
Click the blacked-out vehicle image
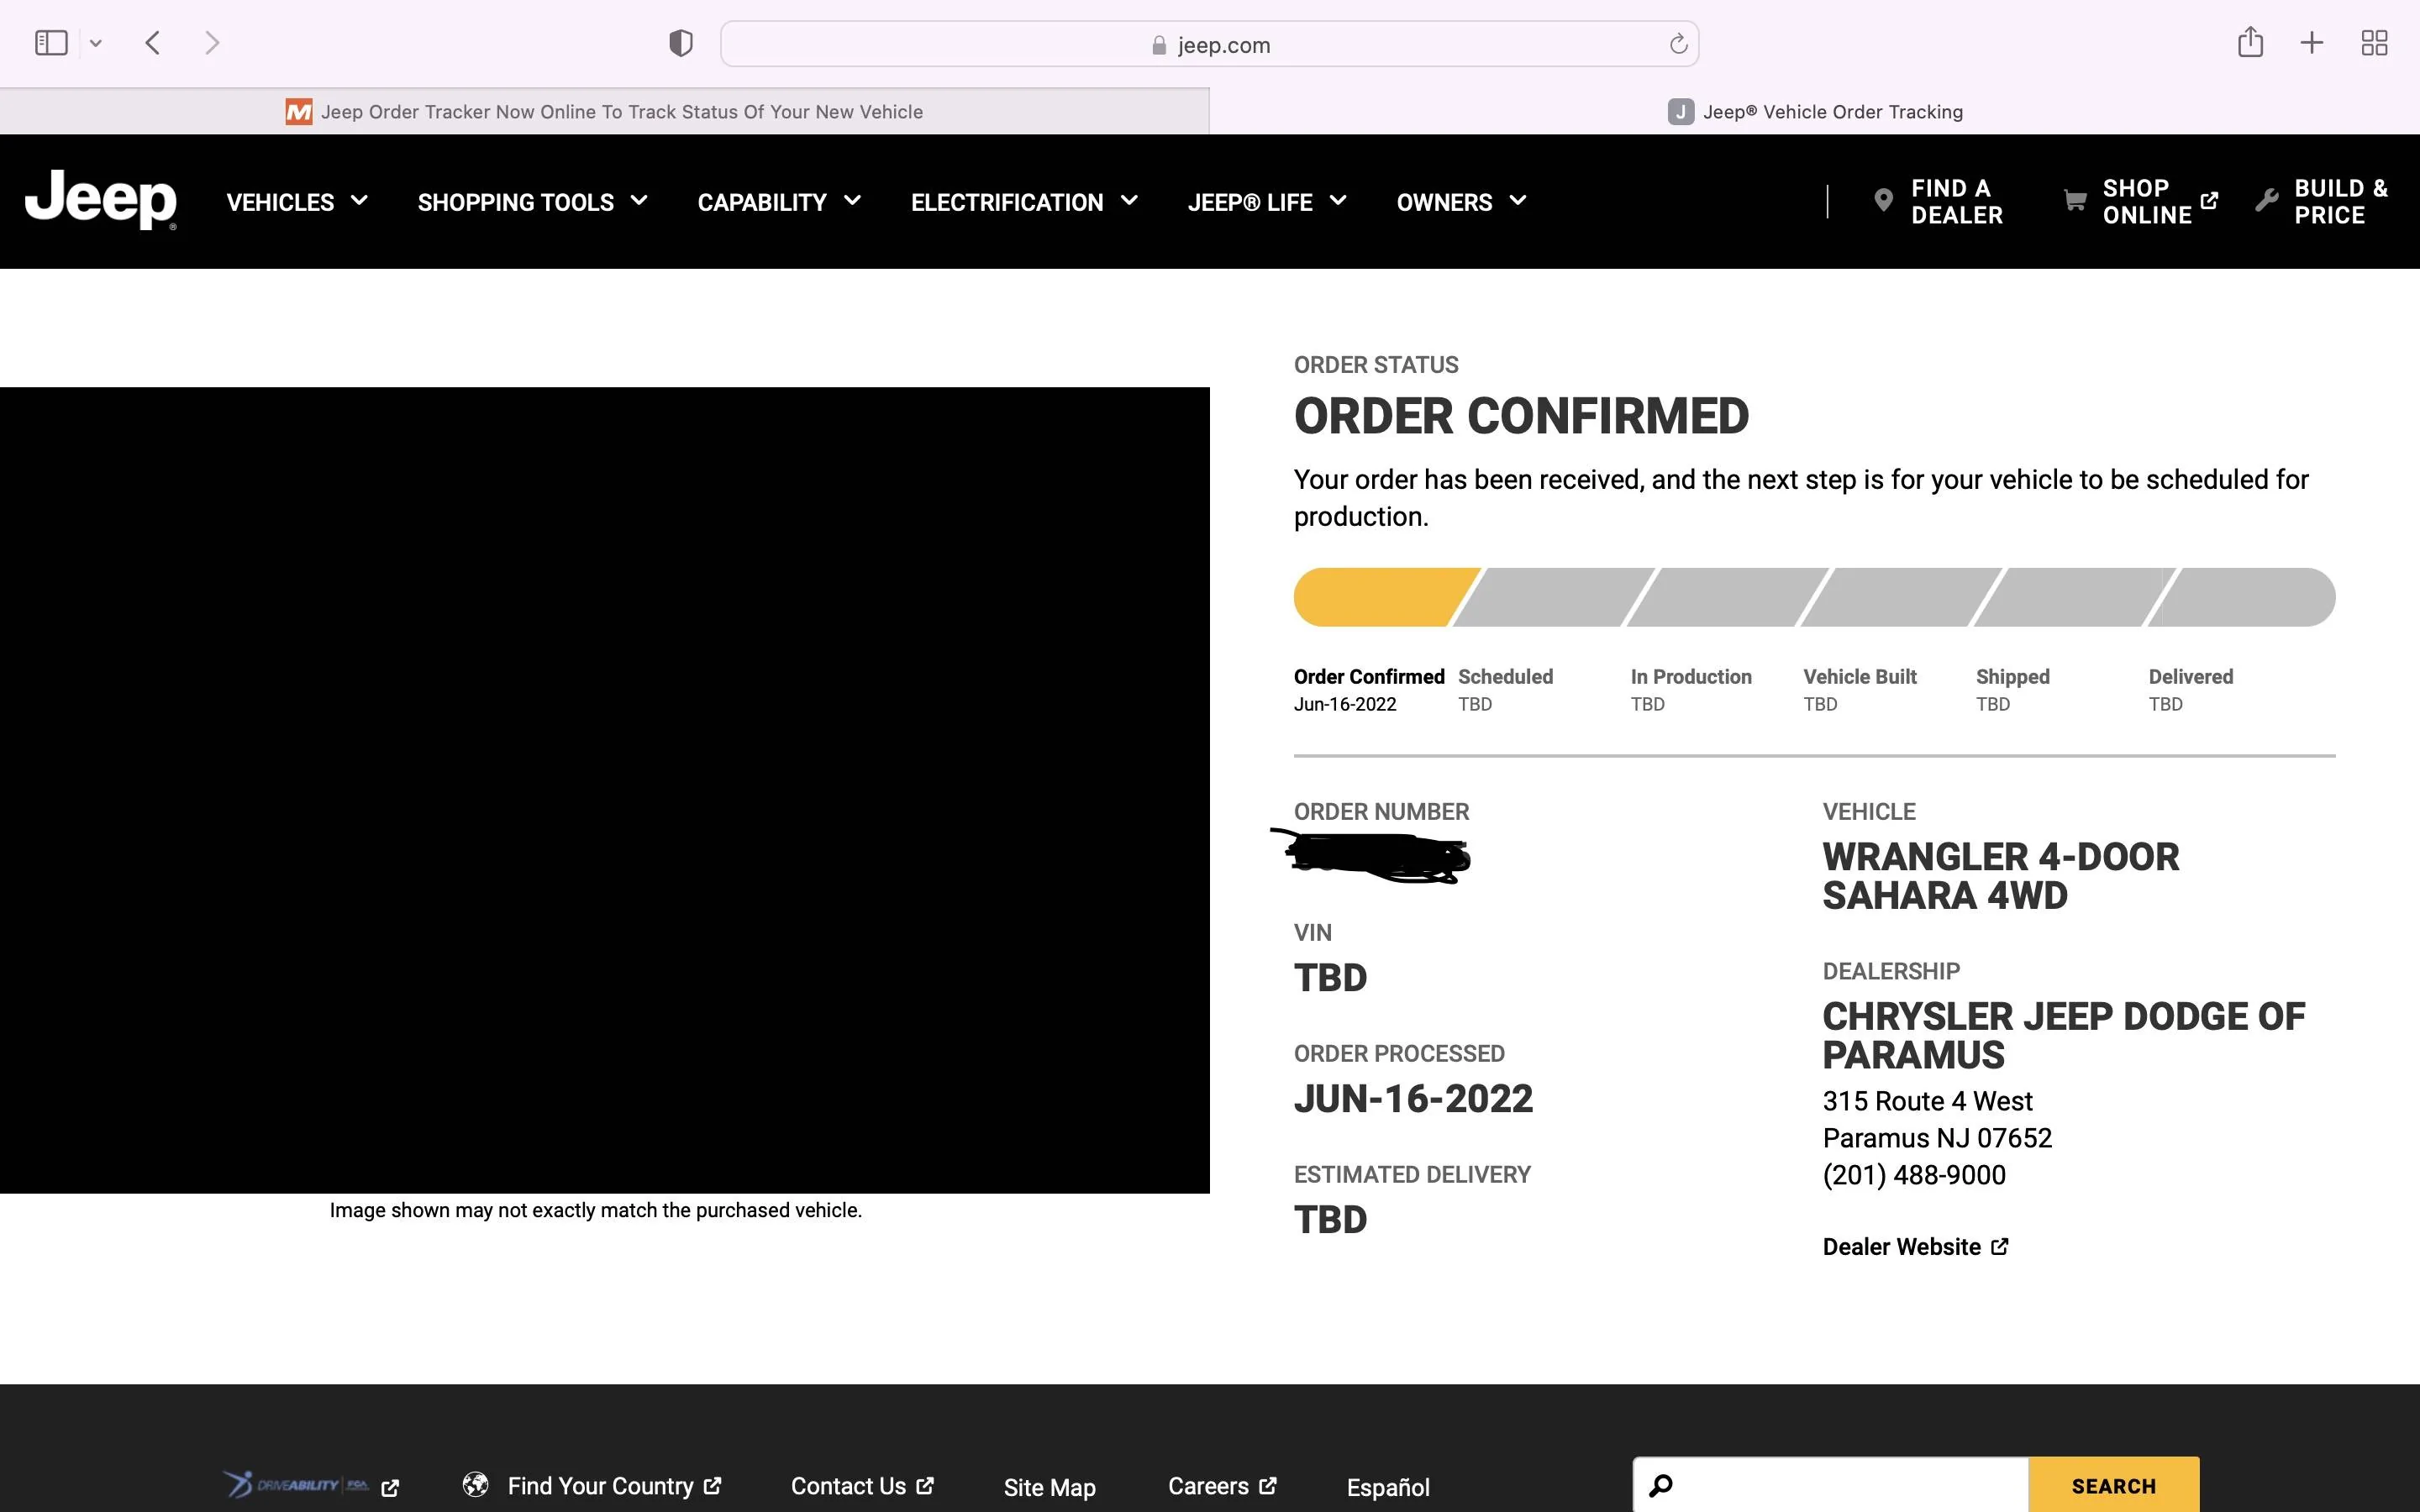coord(605,790)
